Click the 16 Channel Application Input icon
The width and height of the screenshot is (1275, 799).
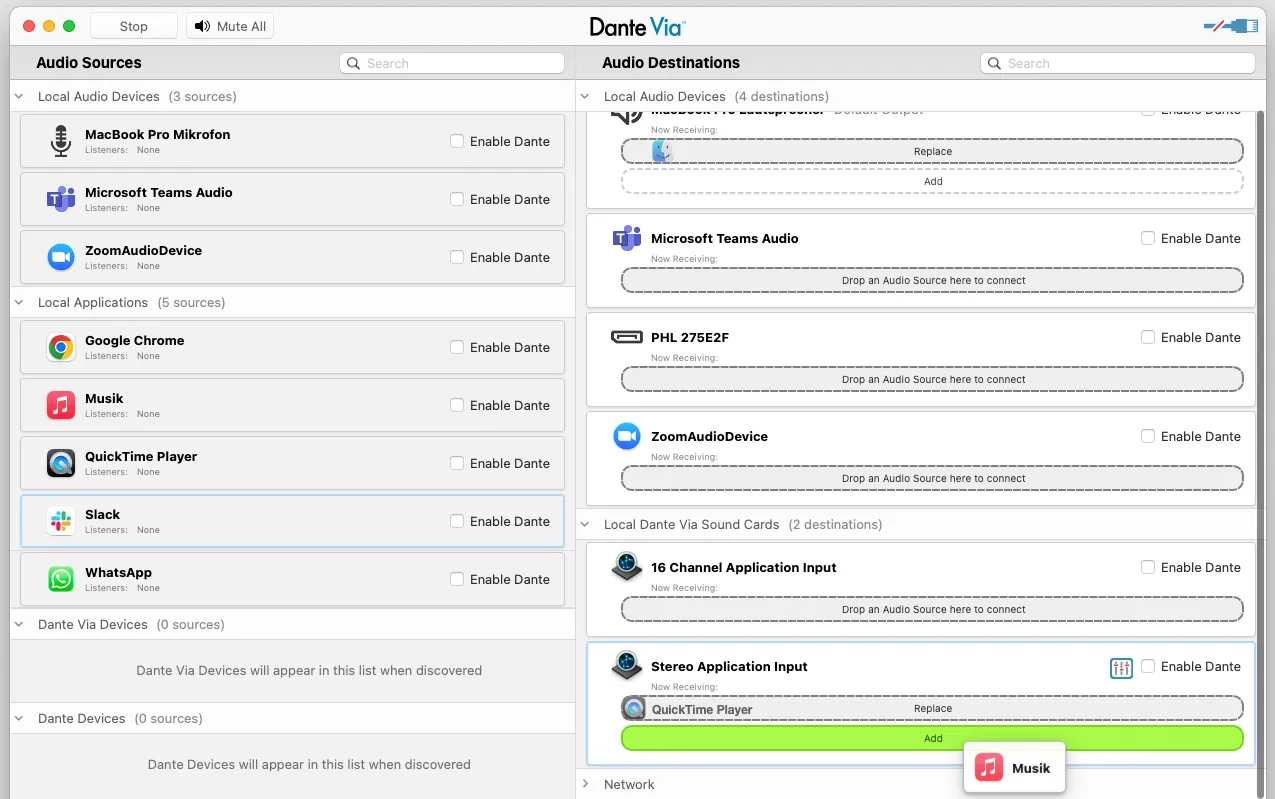[627, 567]
